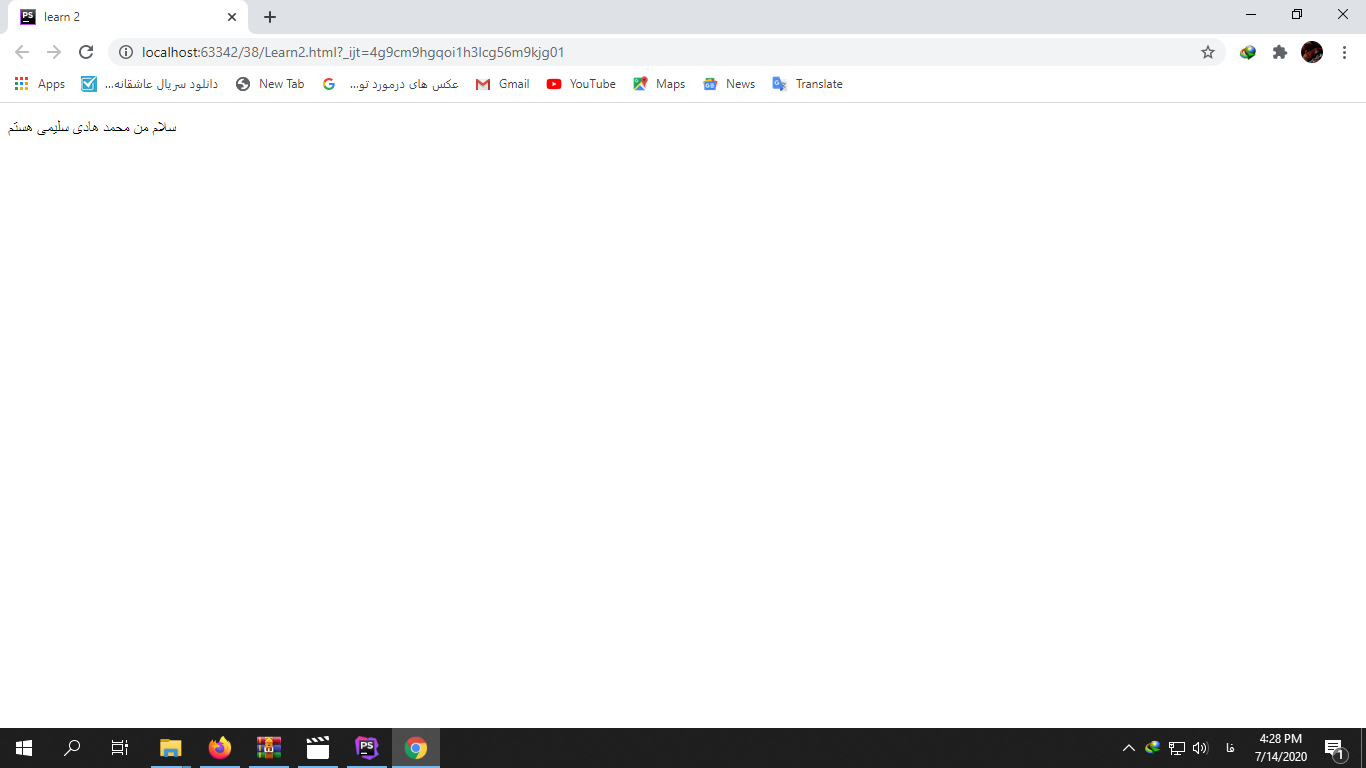Reload the page with the refresh icon
This screenshot has width=1366, height=768.
click(86, 52)
